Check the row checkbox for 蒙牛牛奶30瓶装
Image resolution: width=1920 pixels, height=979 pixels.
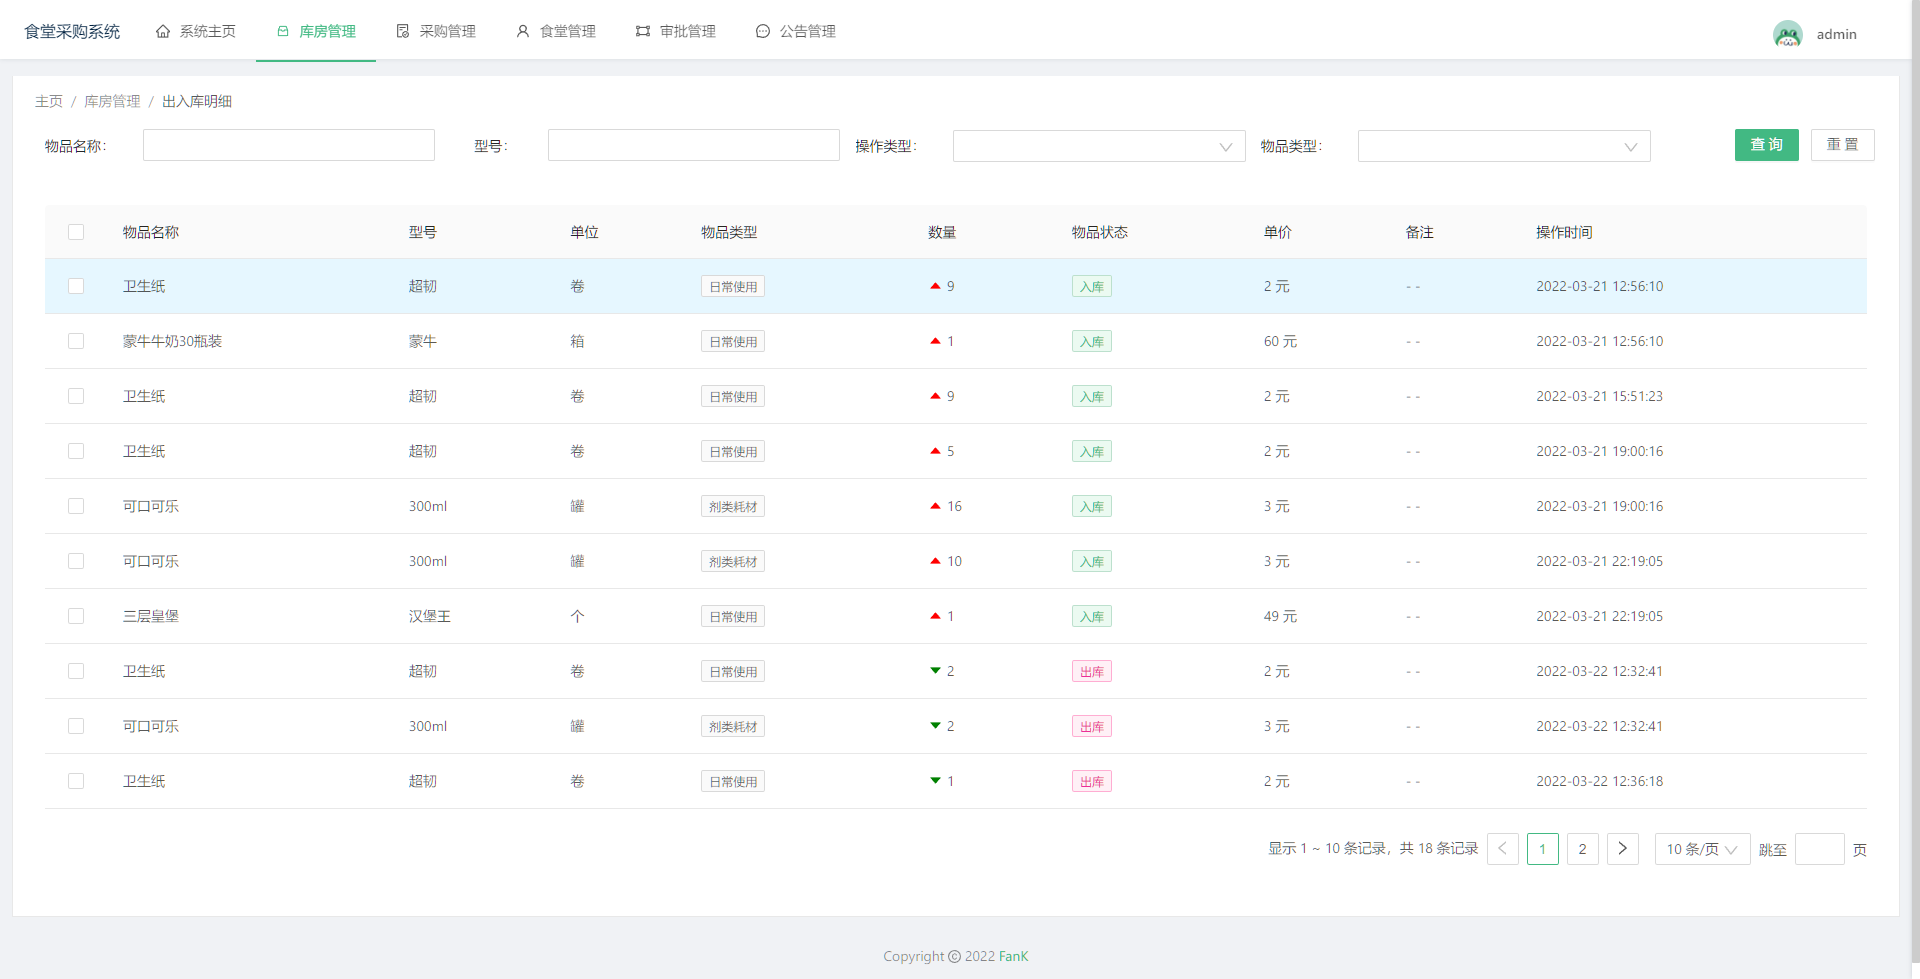click(x=76, y=341)
